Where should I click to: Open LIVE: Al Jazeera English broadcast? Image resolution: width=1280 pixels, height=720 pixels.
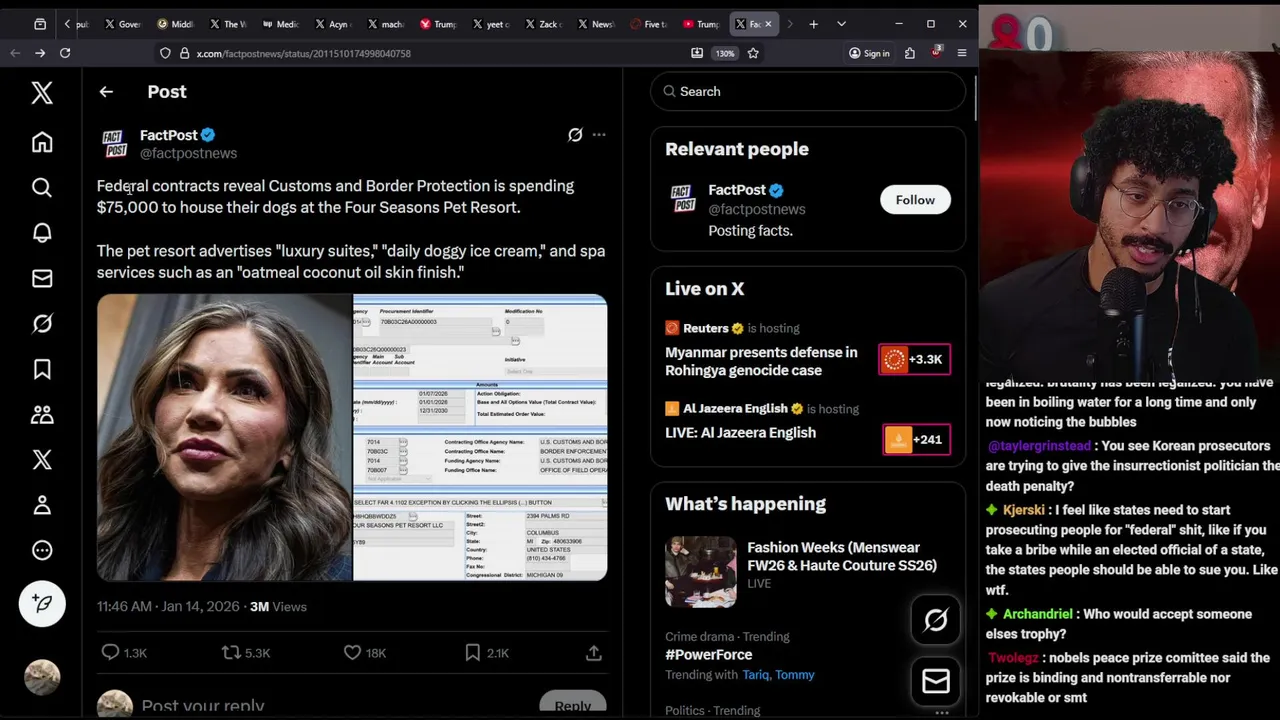point(740,433)
